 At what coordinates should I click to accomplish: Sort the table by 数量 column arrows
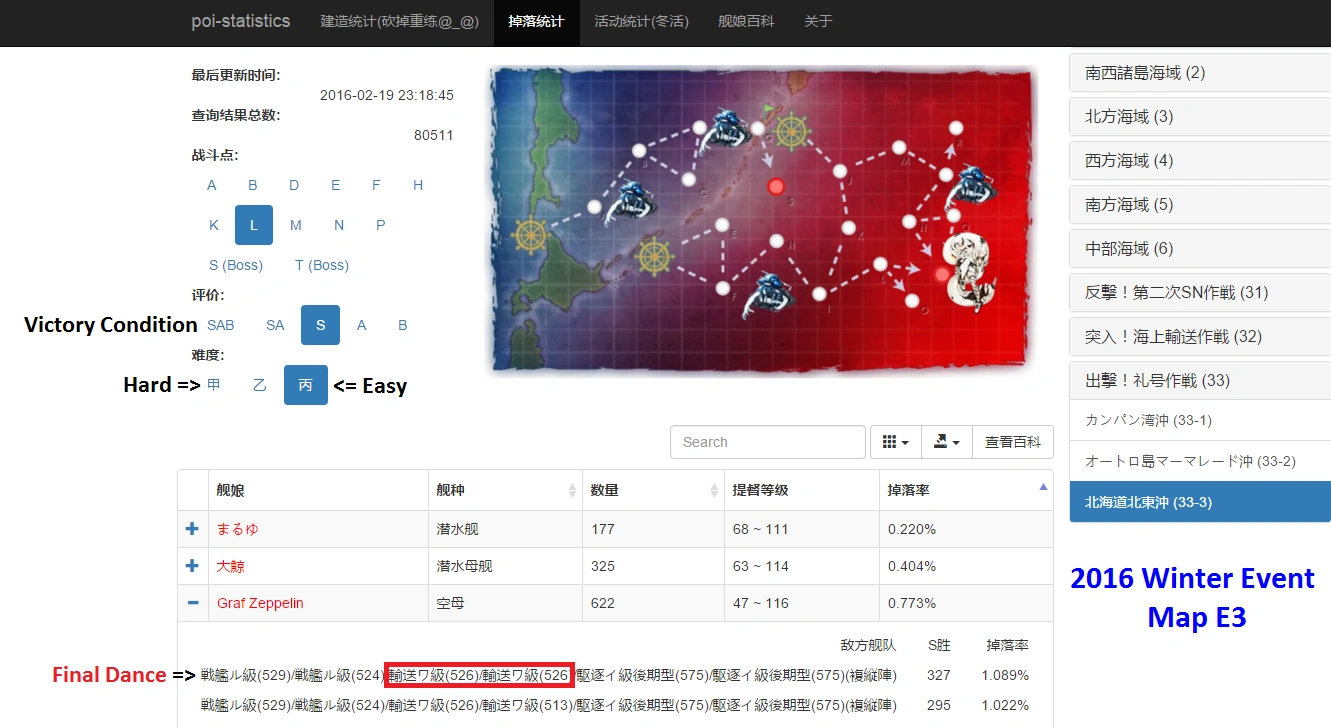pos(714,490)
